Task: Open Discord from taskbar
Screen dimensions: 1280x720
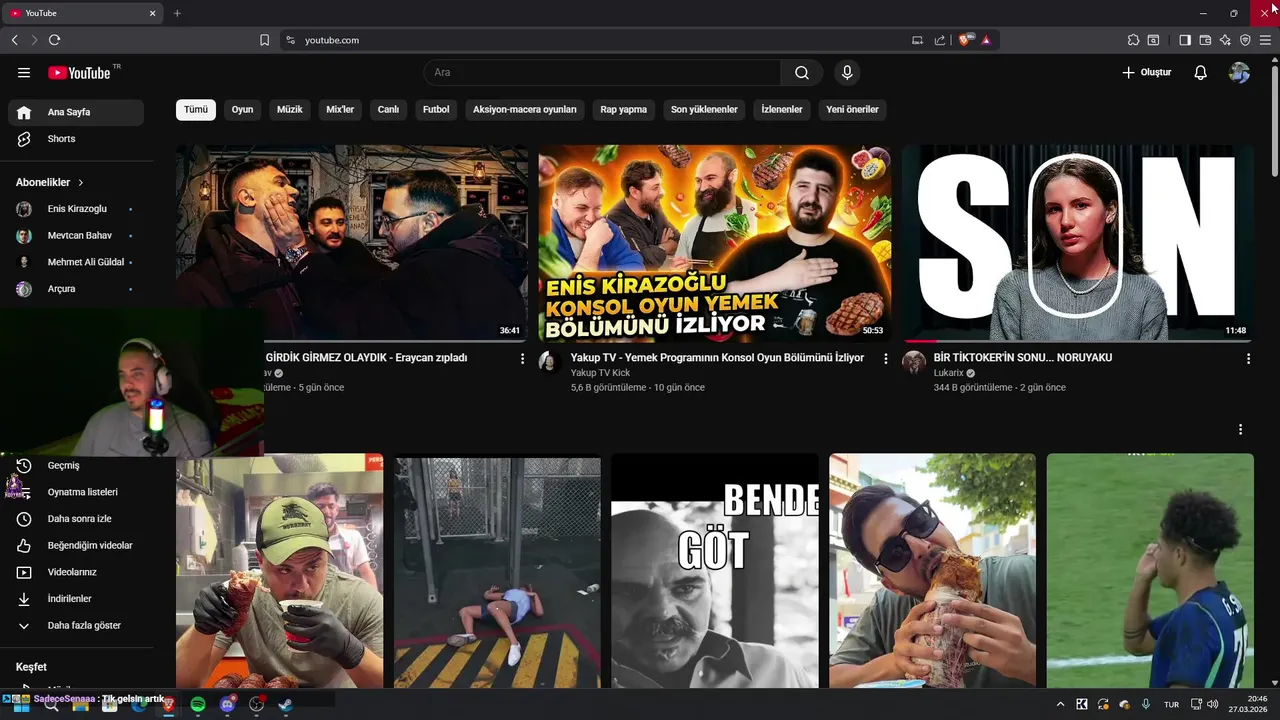Action: pyautogui.click(x=227, y=704)
